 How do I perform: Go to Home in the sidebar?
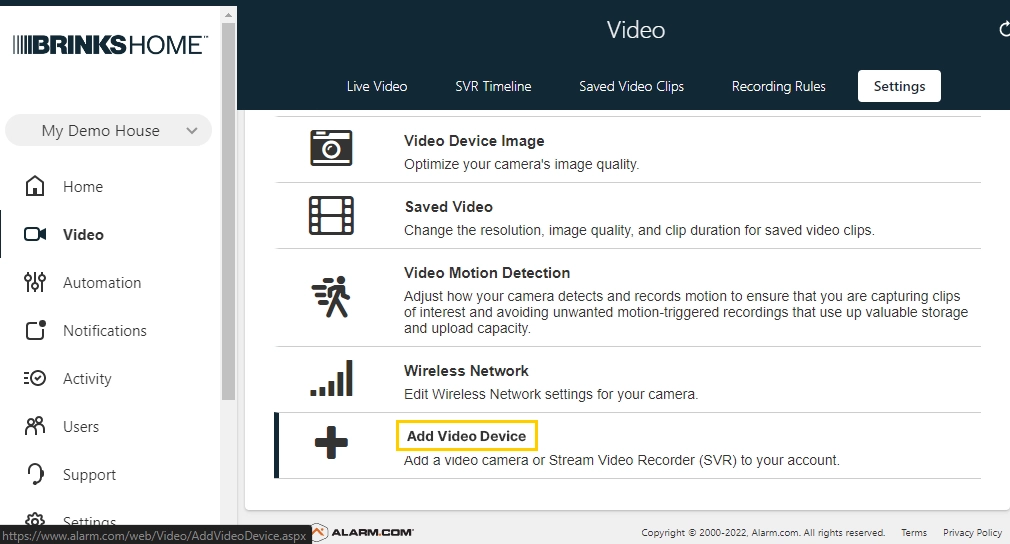pyautogui.click(x=82, y=187)
